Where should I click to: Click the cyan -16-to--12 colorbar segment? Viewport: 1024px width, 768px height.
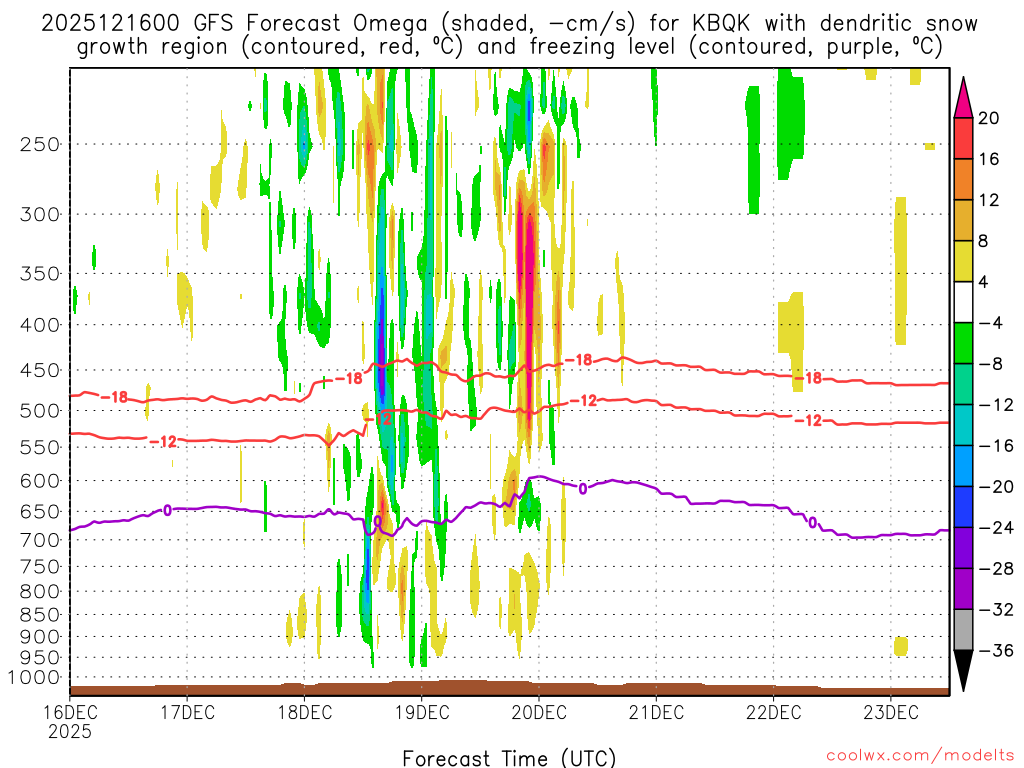(x=963, y=425)
